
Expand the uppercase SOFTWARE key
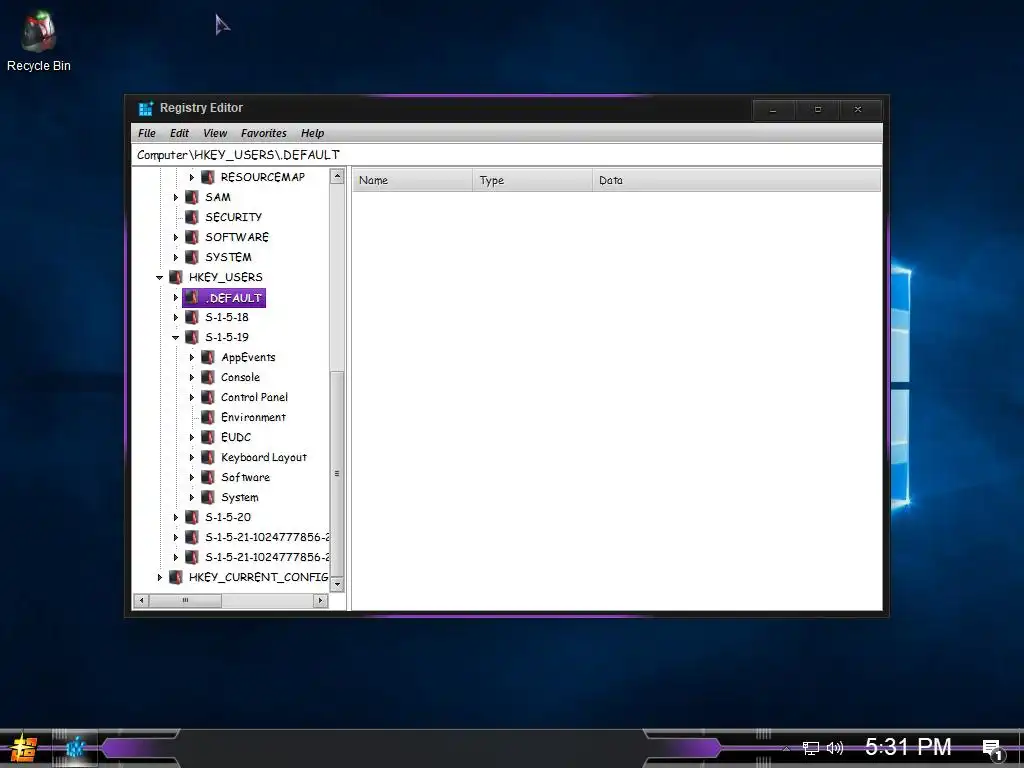[x=176, y=237]
